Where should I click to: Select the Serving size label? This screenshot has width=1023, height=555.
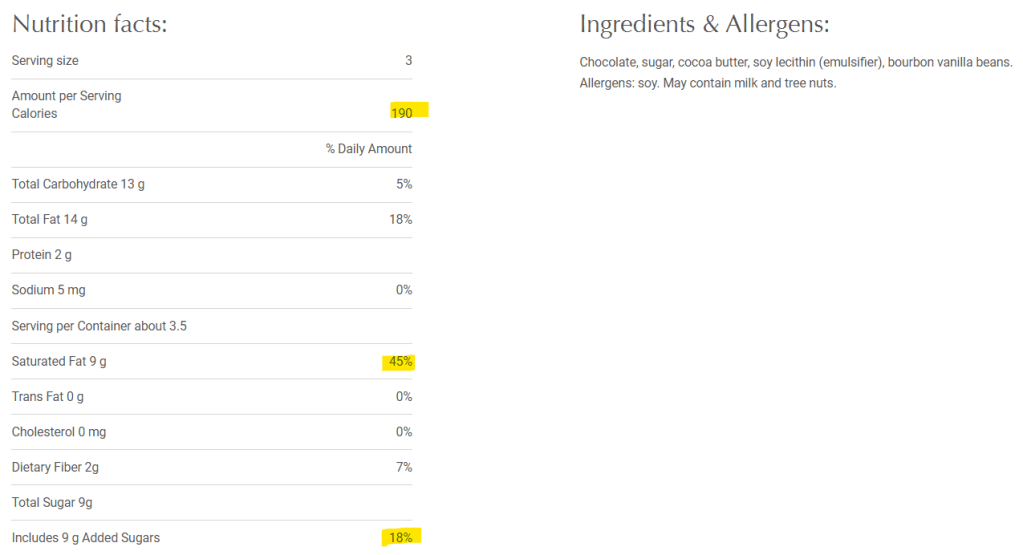click(45, 61)
